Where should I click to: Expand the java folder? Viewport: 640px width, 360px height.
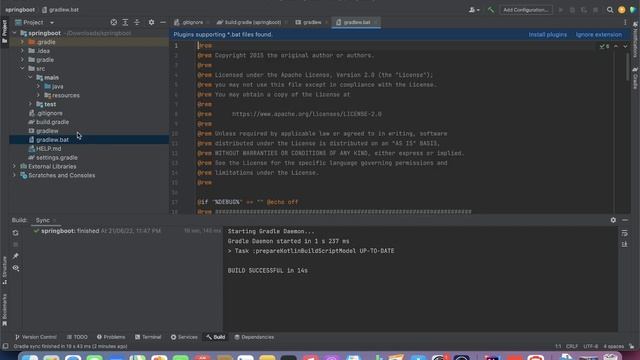(x=38, y=86)
